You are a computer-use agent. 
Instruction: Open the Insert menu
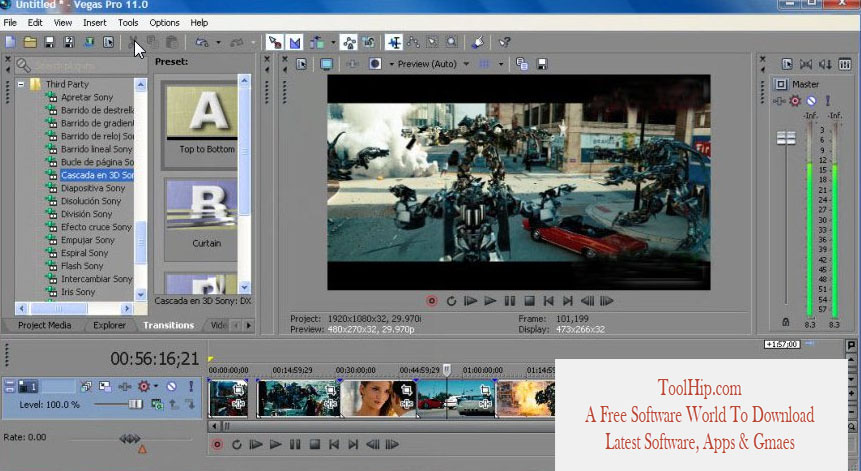click(95, 23)
